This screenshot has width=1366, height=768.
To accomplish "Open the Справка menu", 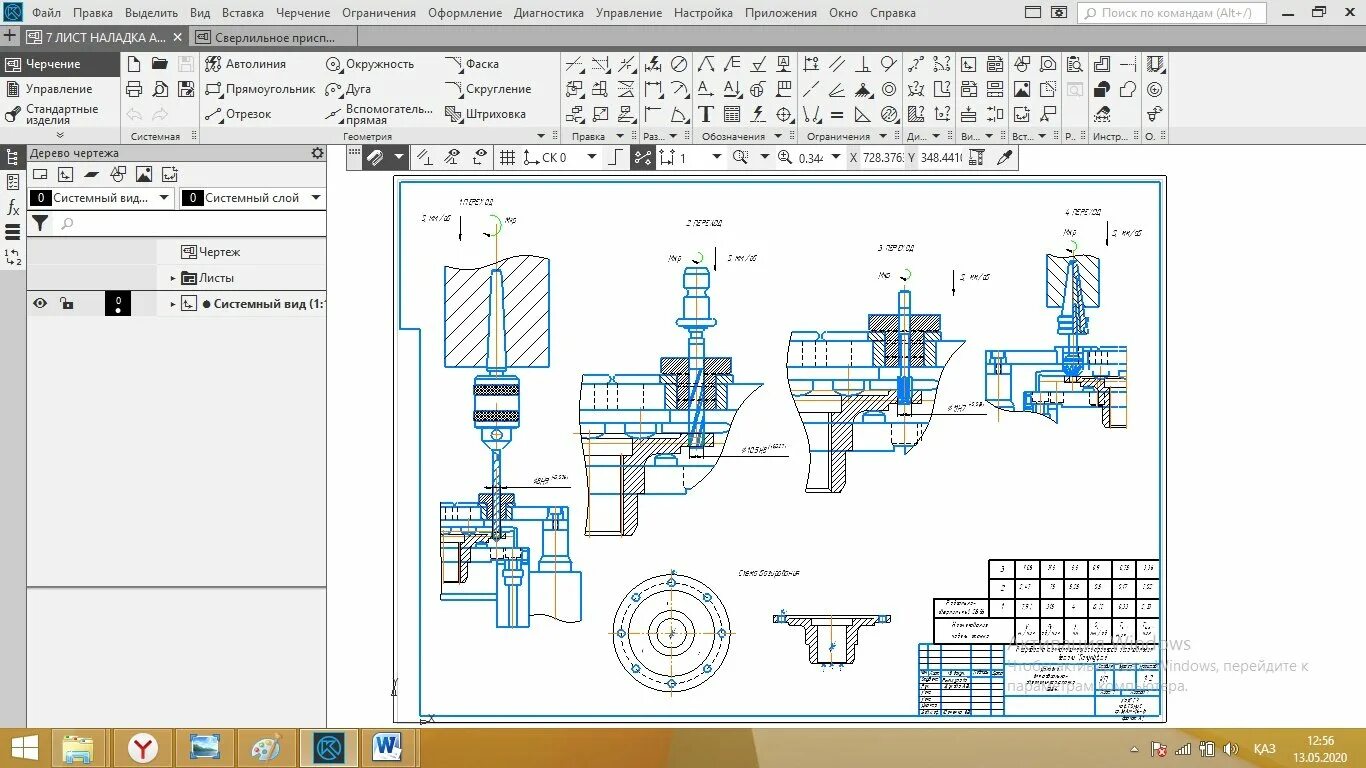I will 893,13.
